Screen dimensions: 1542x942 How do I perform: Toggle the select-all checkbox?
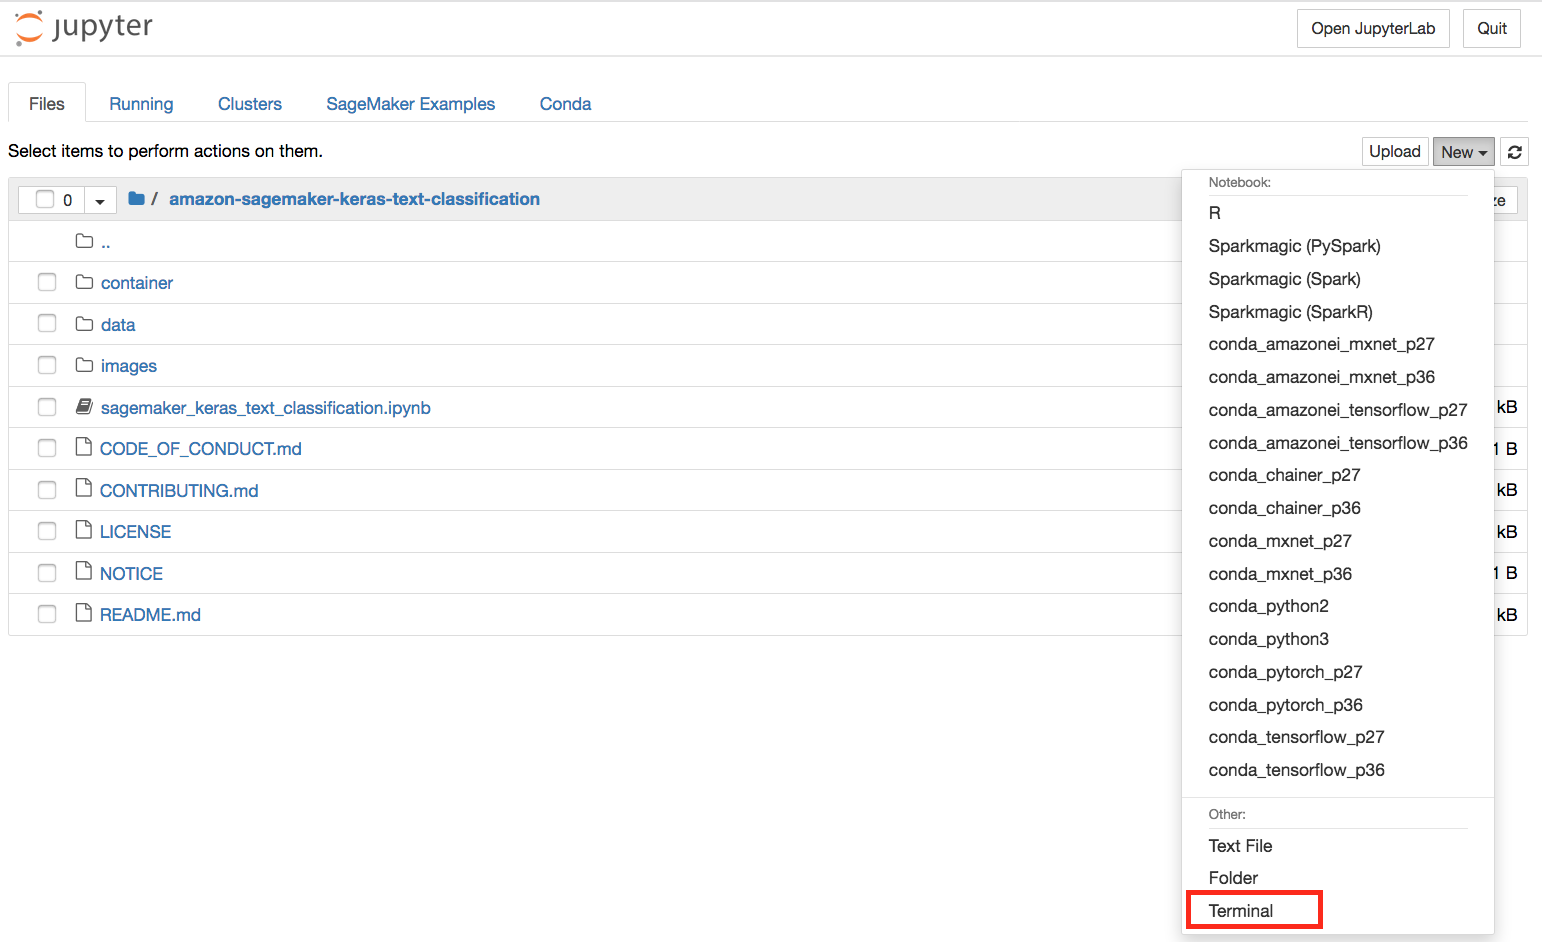[45, 199]
